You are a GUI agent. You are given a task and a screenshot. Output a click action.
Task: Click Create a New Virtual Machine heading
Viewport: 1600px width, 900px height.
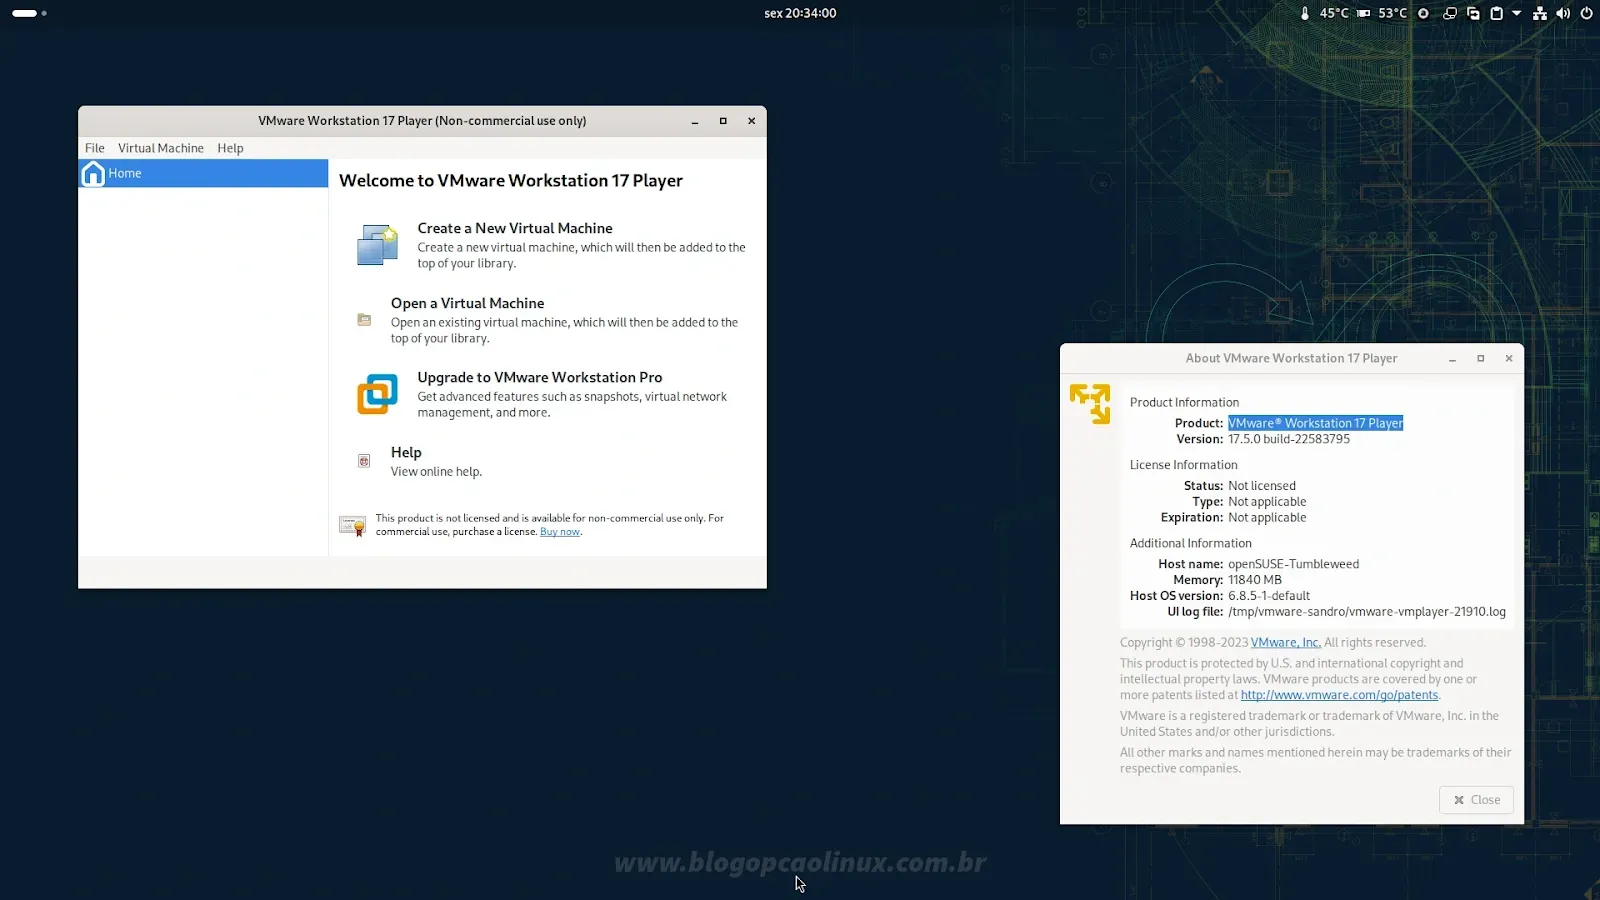point(515,228)
